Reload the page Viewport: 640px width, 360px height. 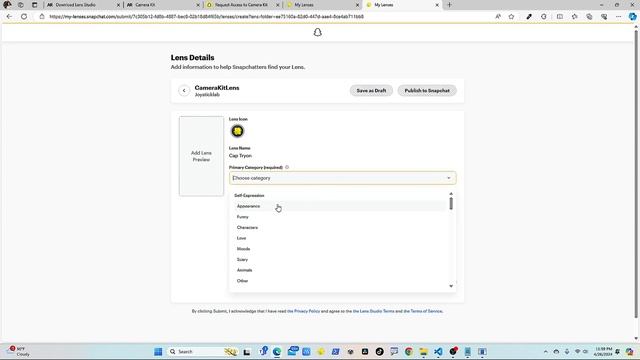click(x=24, y=17)
